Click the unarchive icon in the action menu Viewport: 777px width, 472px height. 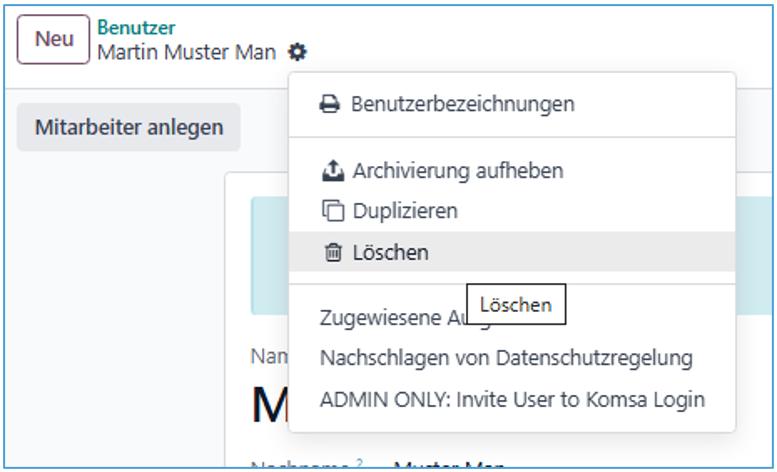click(x=332, y=171)
